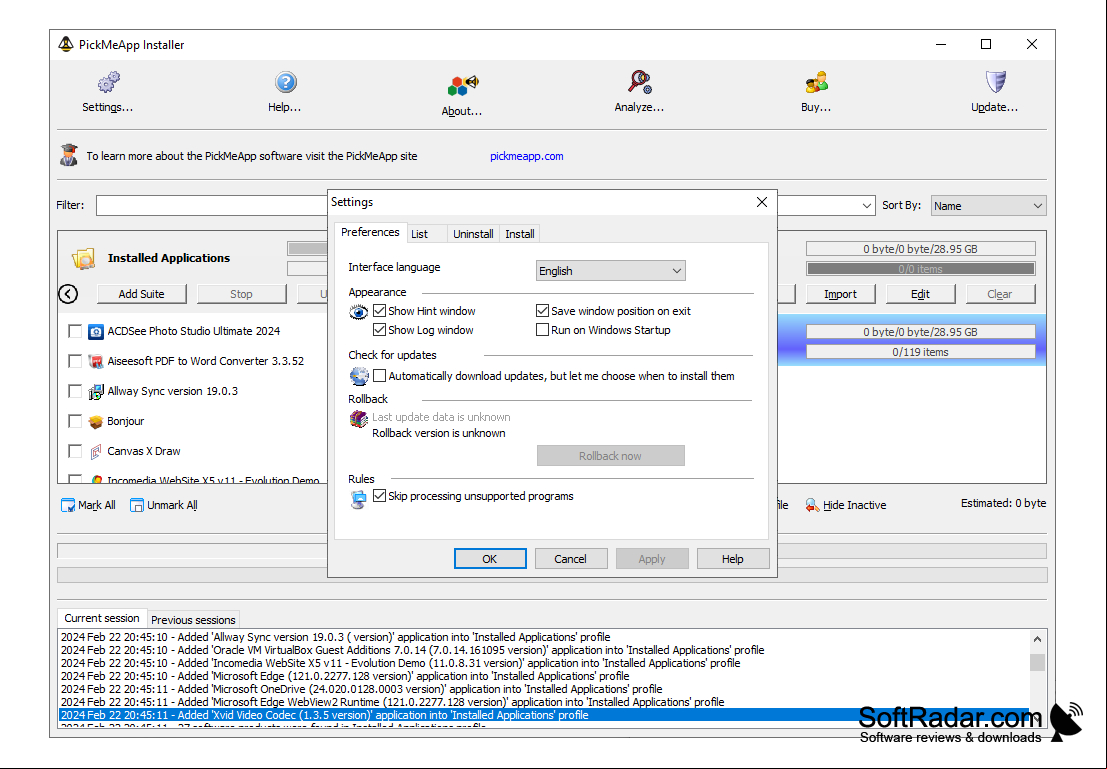Image resolution: width=1107 pixels, height=769 pixels.
Task: Toggle Show Hint window checkbox
Action: pyautogui.click(x=379, y=311)
